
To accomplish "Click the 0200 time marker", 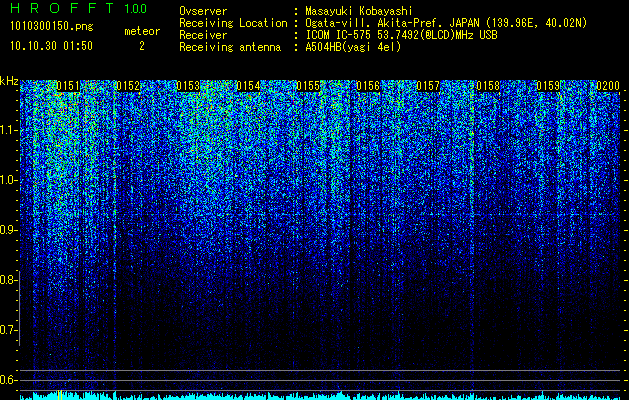I will (x=608, y=86).
